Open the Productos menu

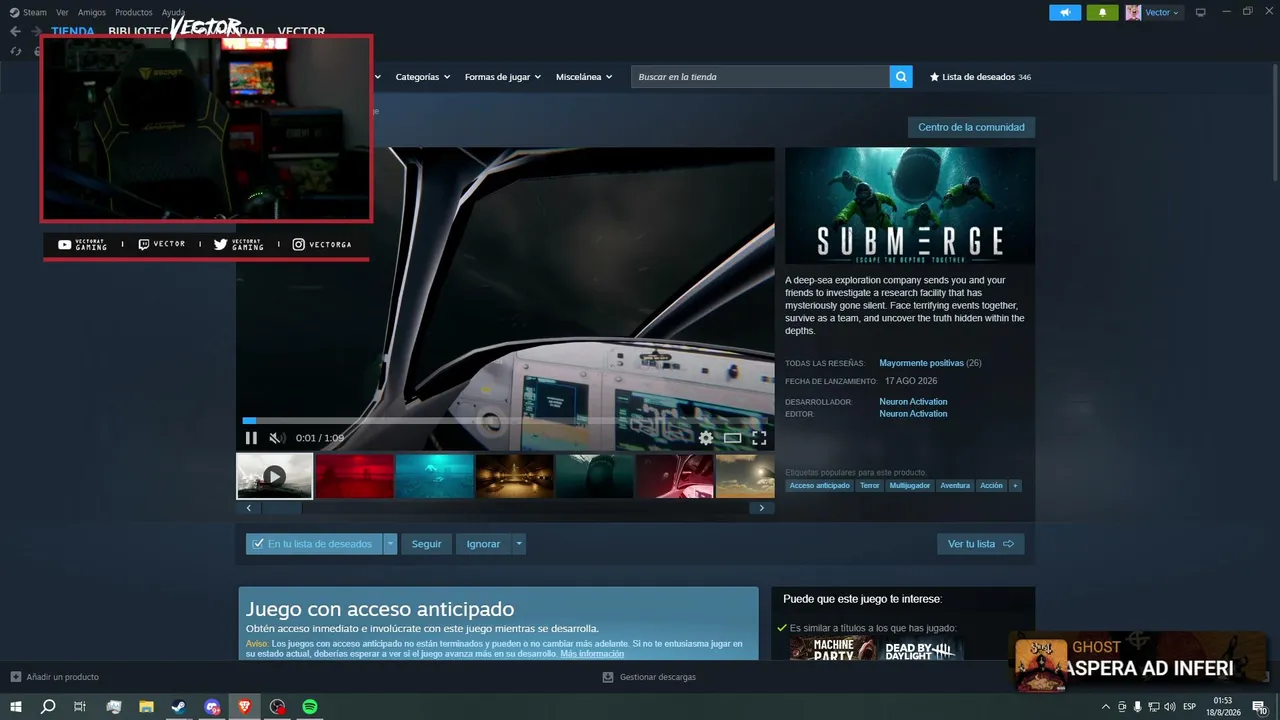[x=134, y=12]
